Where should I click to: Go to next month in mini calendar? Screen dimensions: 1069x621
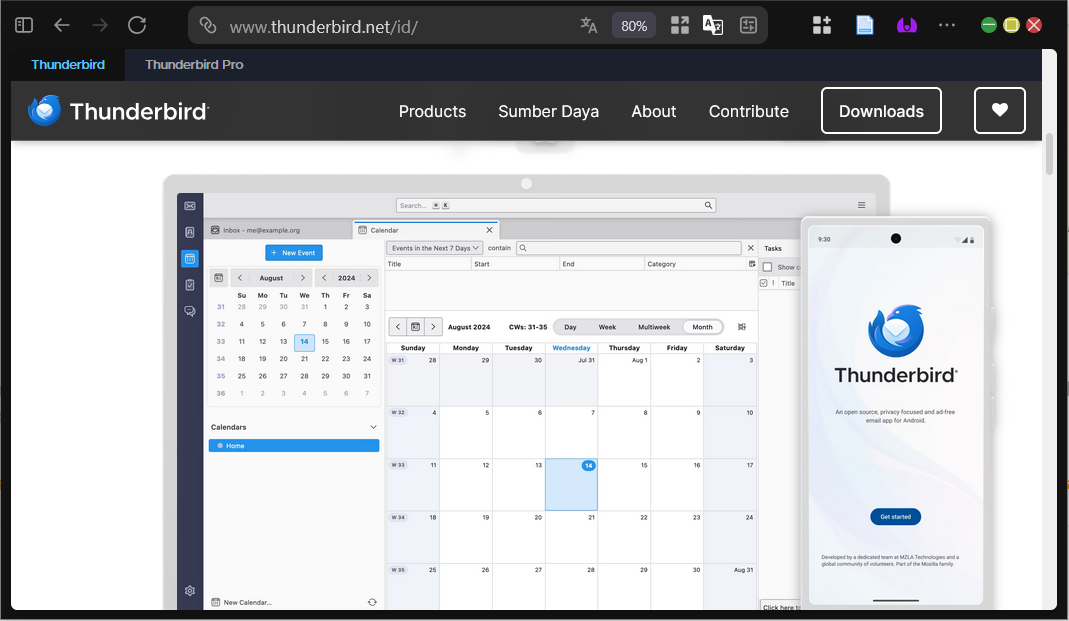coord(303,277)
